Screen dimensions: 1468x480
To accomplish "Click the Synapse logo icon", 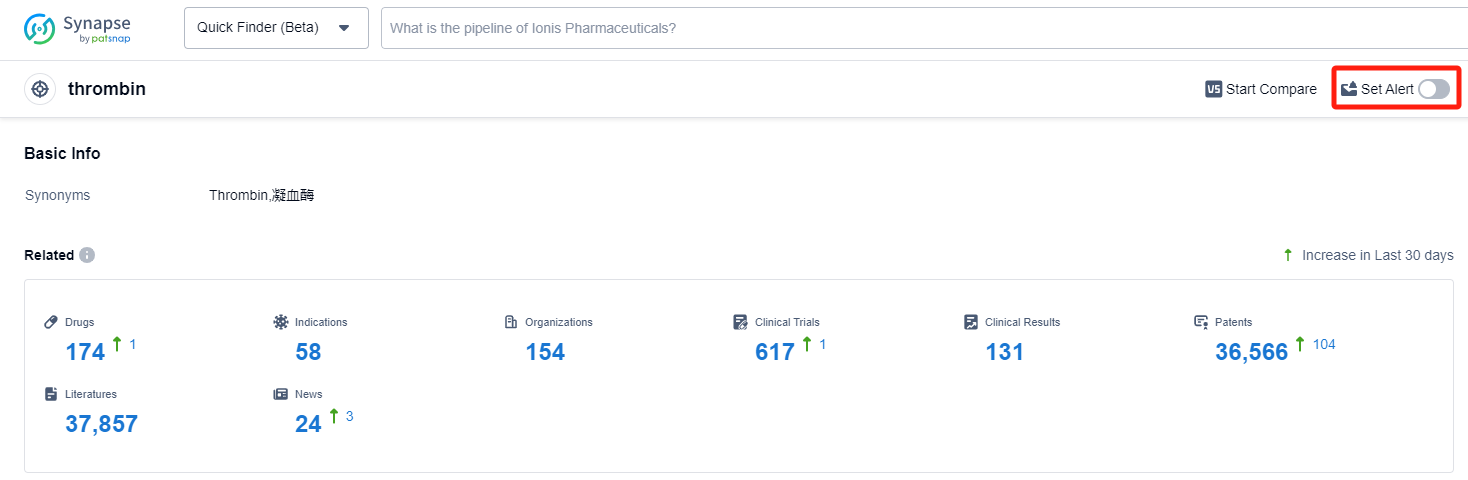I will point(40,28).
